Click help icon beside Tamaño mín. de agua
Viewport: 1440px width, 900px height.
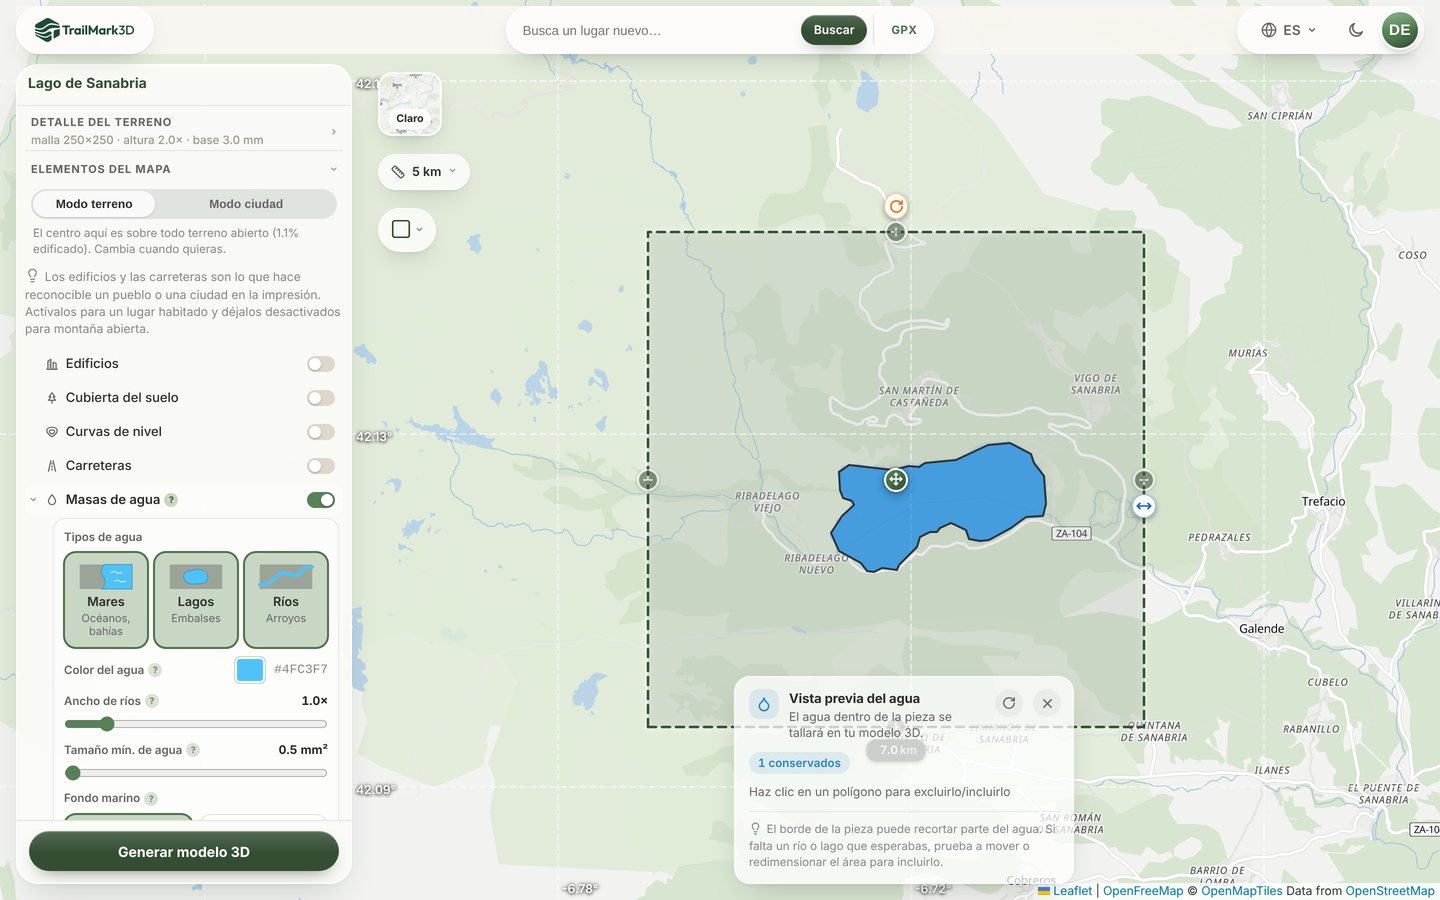pos(193,750)
